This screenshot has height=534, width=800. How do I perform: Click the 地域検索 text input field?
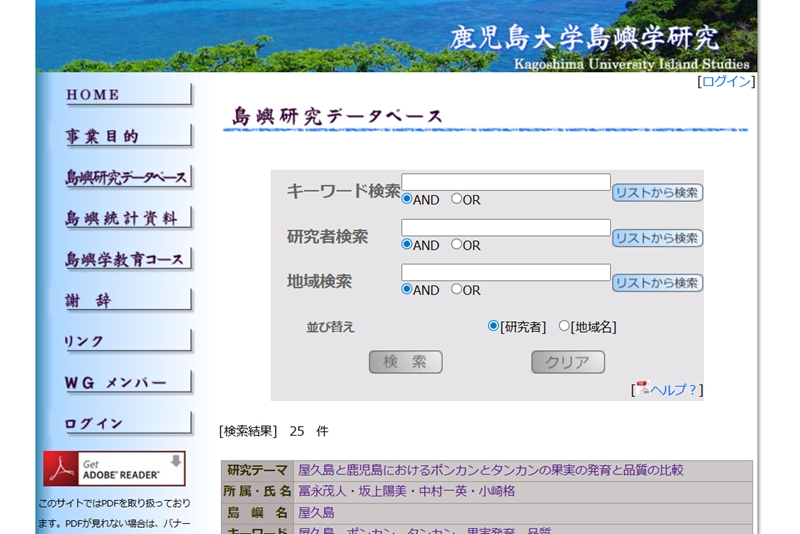coord(505,272)
